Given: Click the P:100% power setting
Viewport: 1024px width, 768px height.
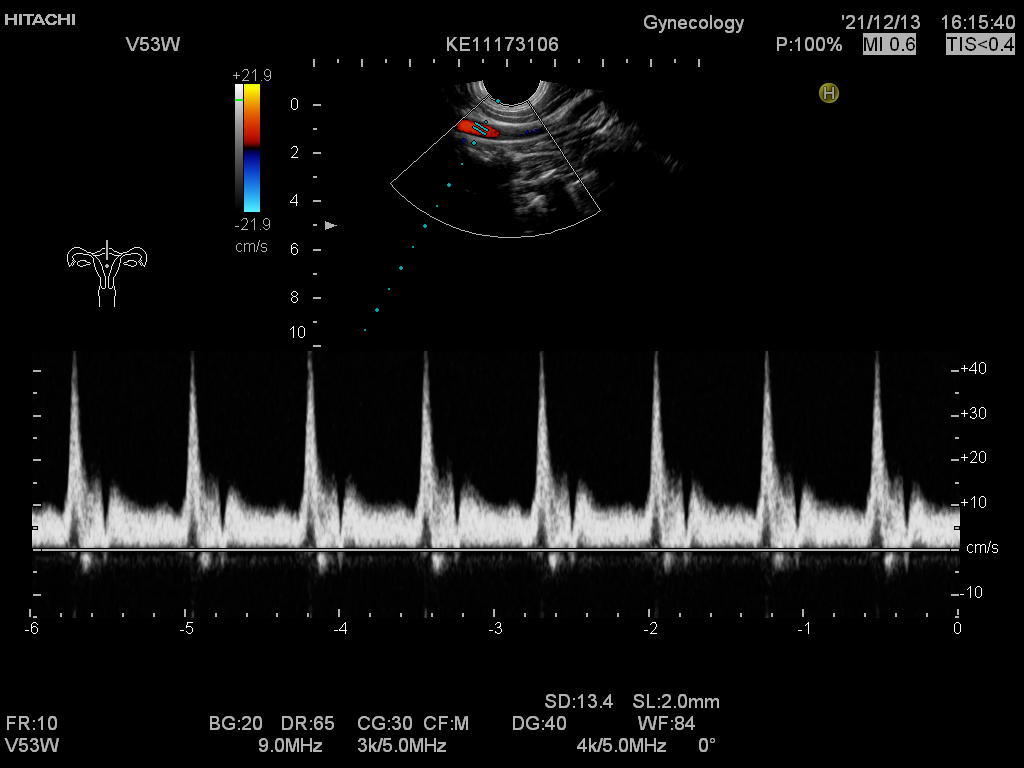Looking at the screenshot, I should click(x=809, y=44).
